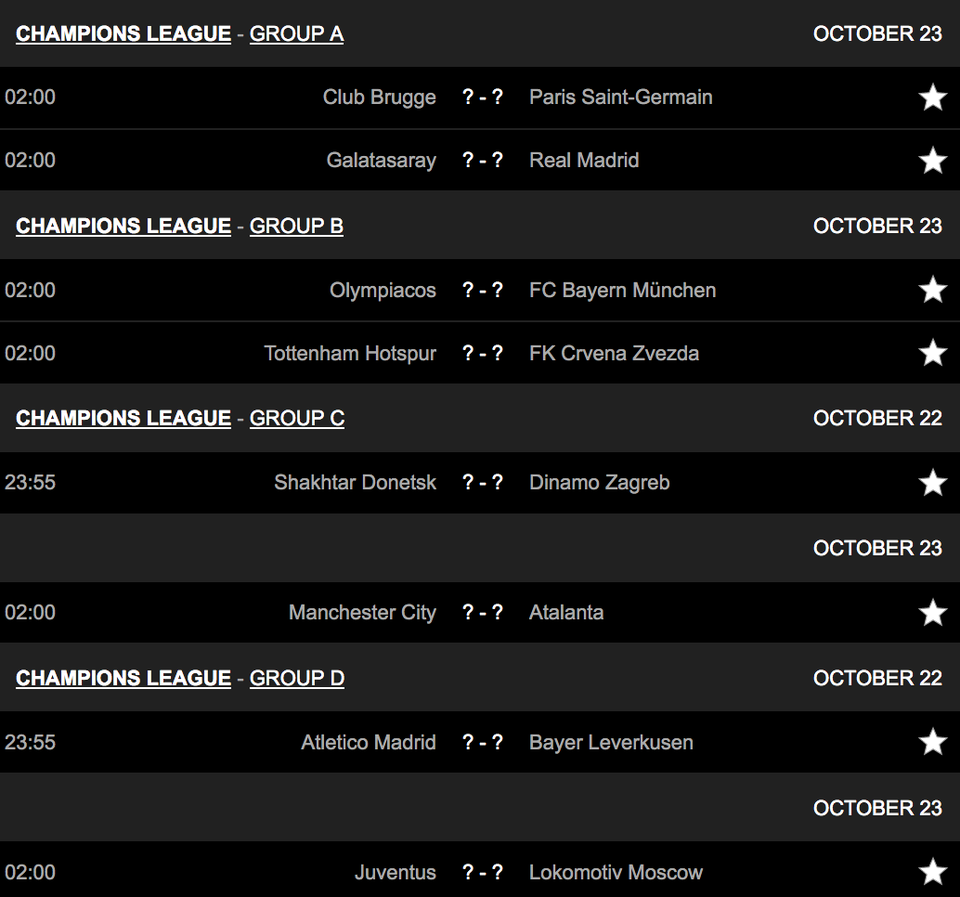
Task: Open the Group B link
Action: pos(296,226)
